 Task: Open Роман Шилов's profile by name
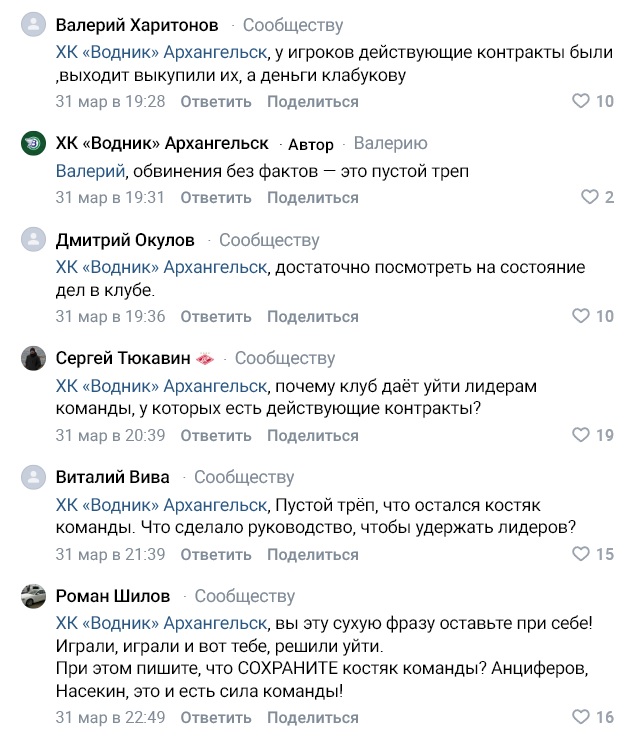[x=112, y=596]
